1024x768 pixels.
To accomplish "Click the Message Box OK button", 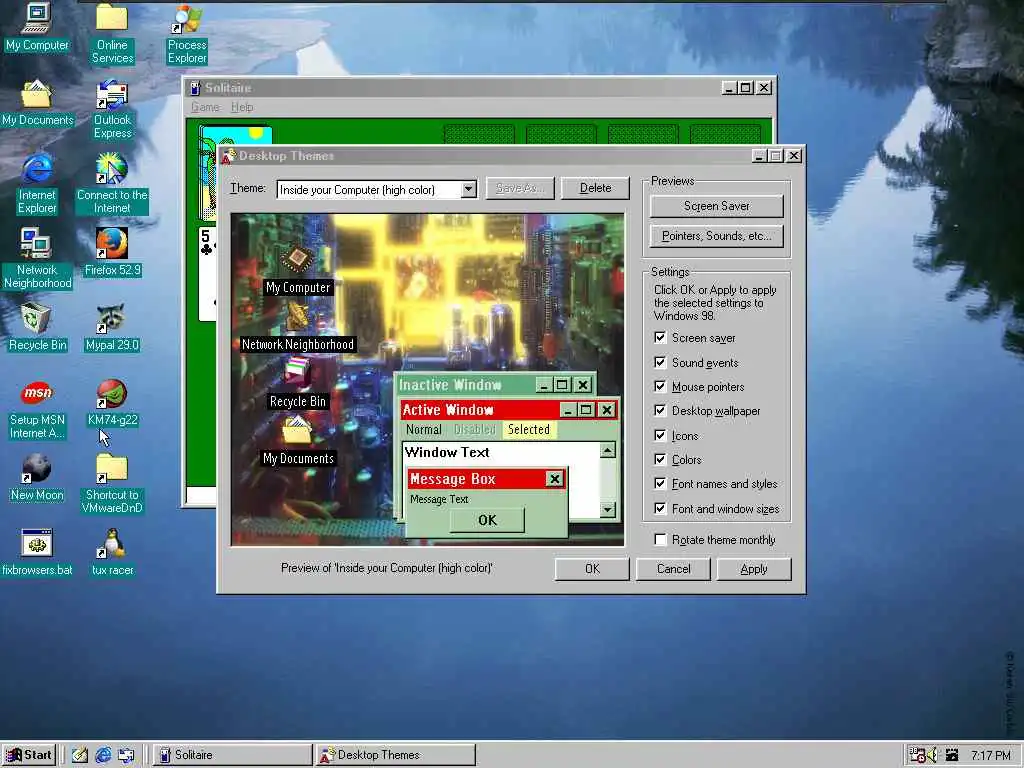I will click(x=487, y=520).
